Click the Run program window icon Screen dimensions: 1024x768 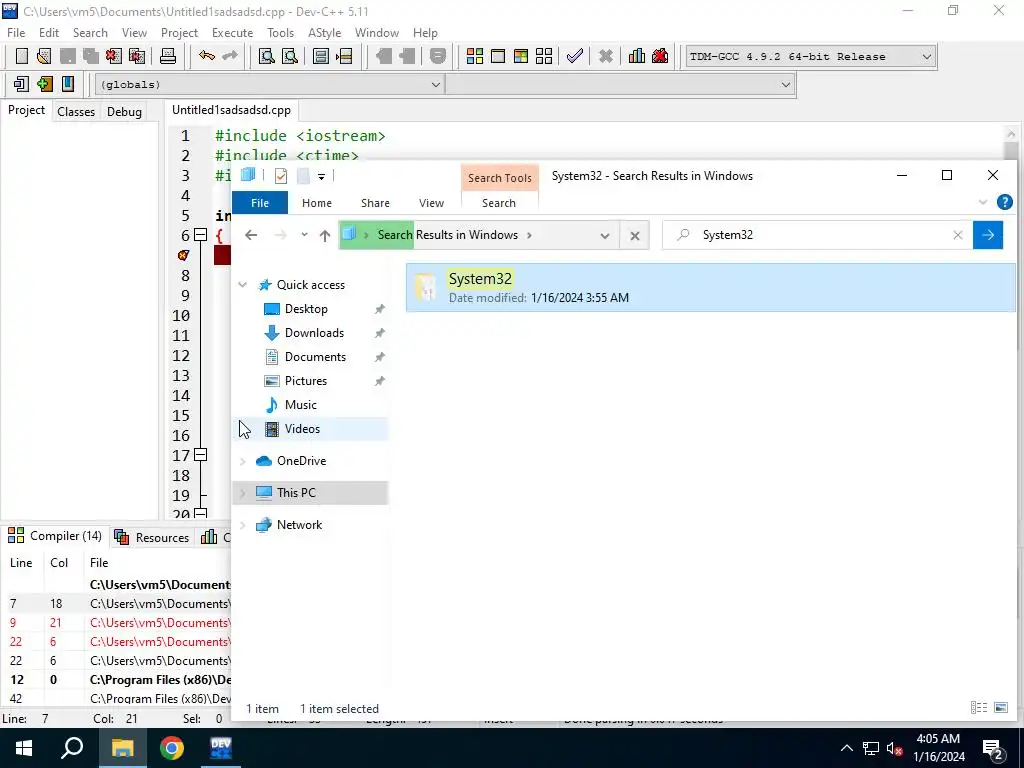pos(498,56)
